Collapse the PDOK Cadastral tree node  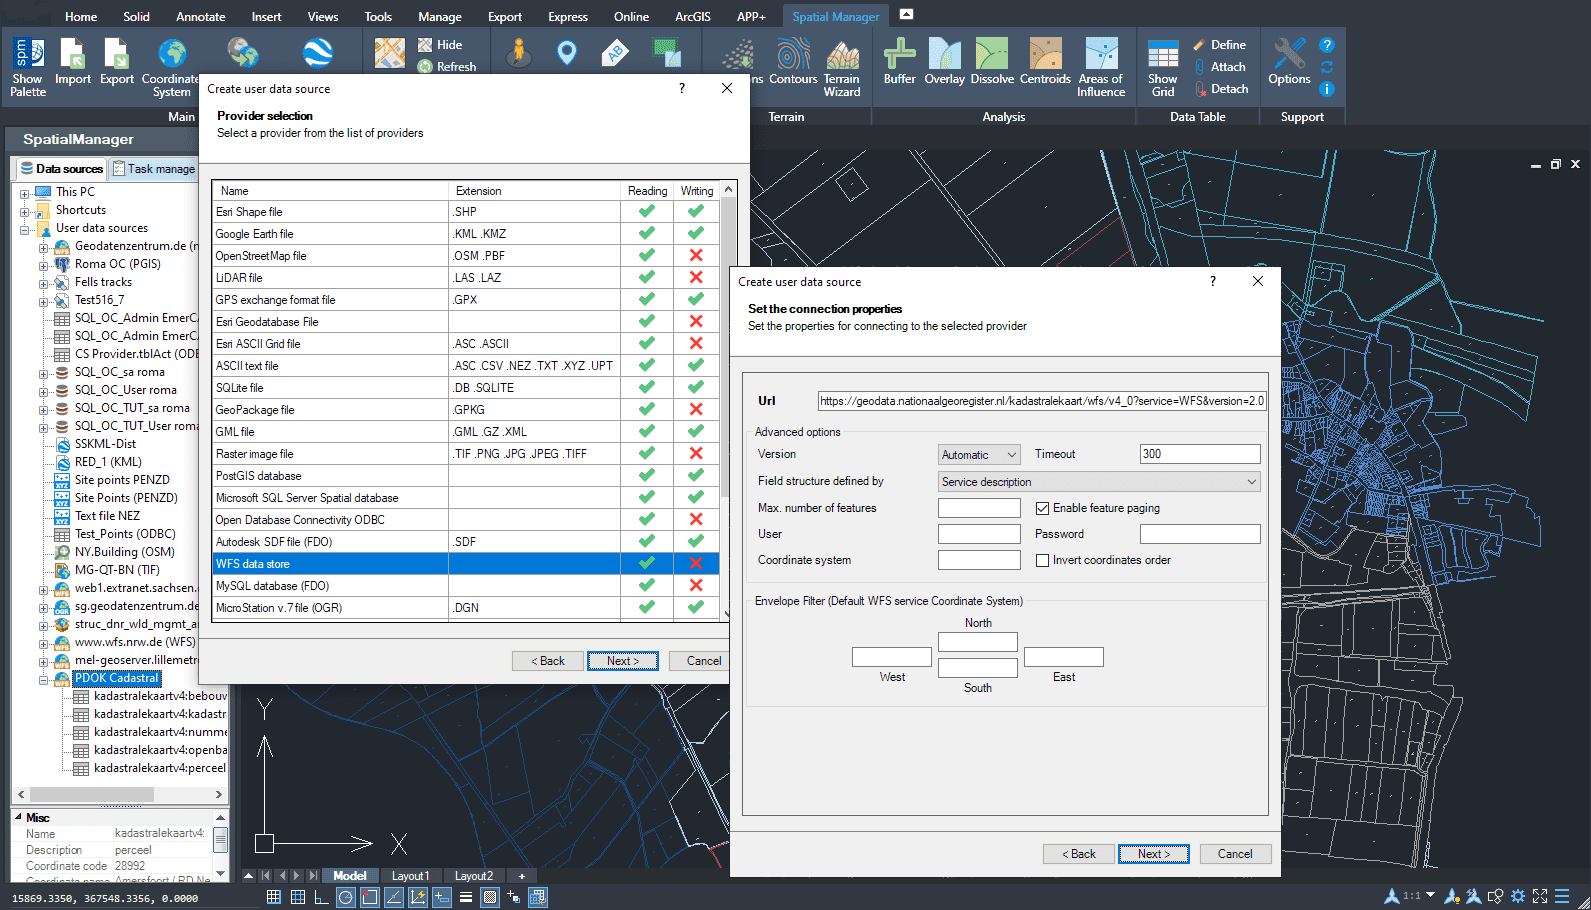coord(44,680)
